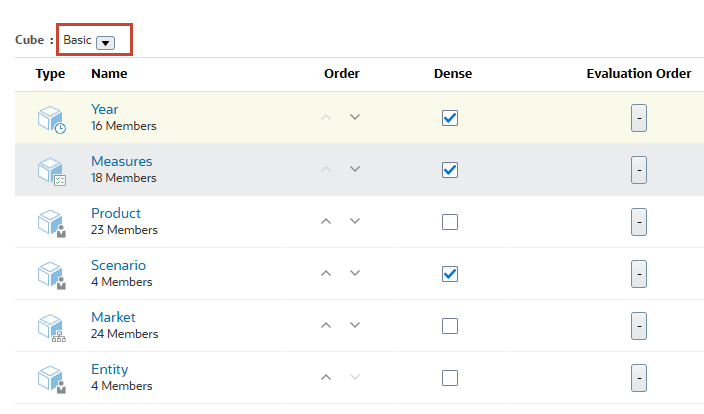
Task: Click the Name column header
Action: tap(109, 73)
